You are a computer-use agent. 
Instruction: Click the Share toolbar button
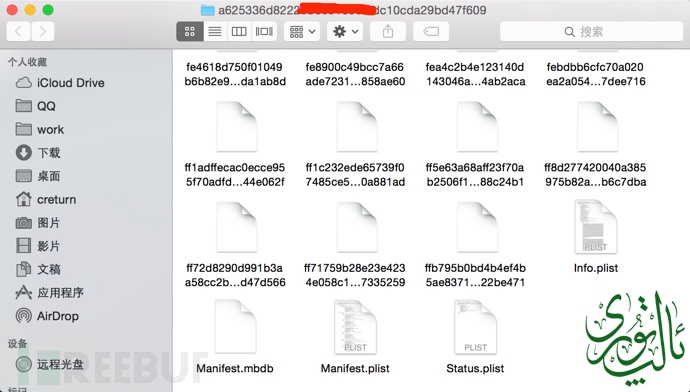388,32
